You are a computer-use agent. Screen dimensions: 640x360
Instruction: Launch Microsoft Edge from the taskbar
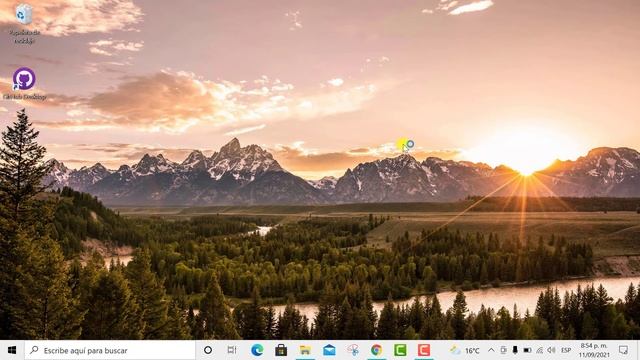(x=257, y=350)
